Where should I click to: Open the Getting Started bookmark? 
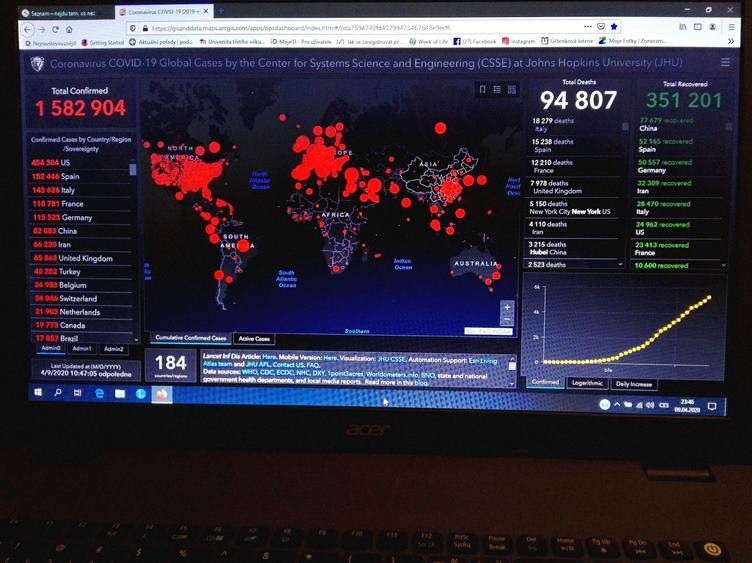coord(103,43)
